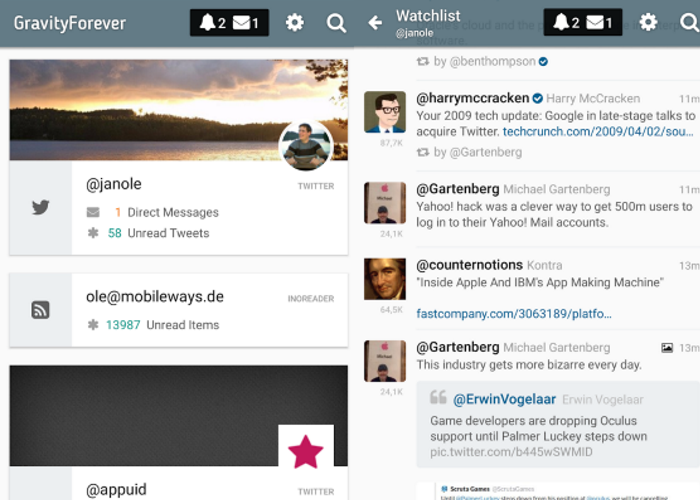Screen dimensions: 700x500
Task: Open techcrunch.com link in McCracken tweet
Action: coord(598,131)
